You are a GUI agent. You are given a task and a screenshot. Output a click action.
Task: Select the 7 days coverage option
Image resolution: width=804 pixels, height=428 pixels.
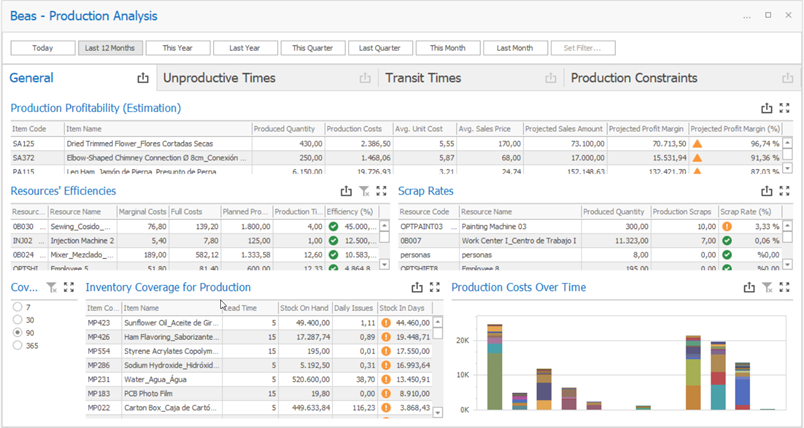pyautogui.click(x=17, y=307)
